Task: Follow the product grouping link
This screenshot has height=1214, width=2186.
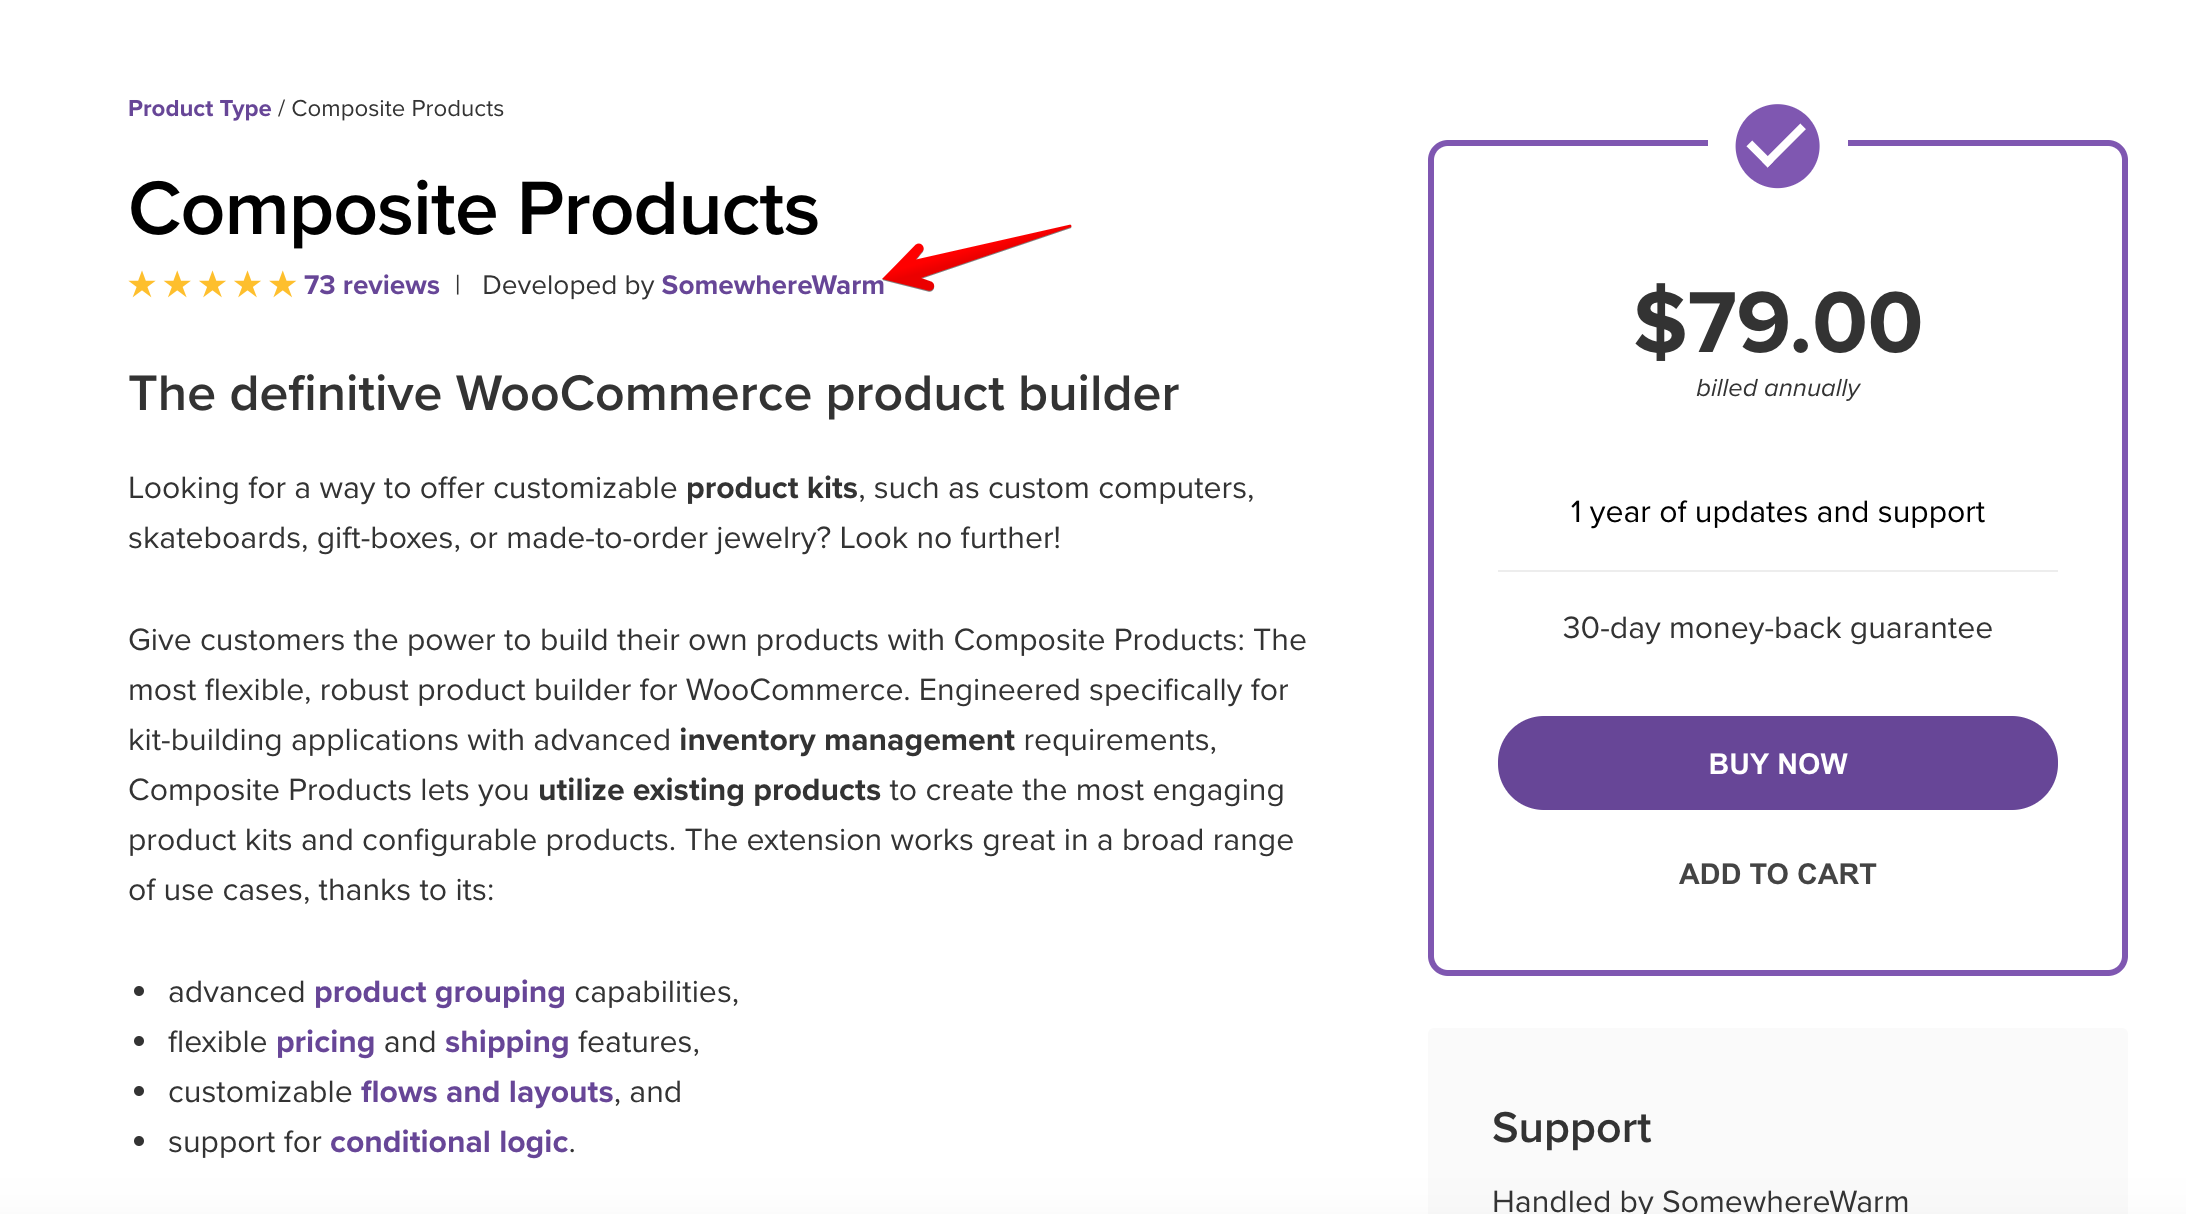Action: [x=439, y=992]
